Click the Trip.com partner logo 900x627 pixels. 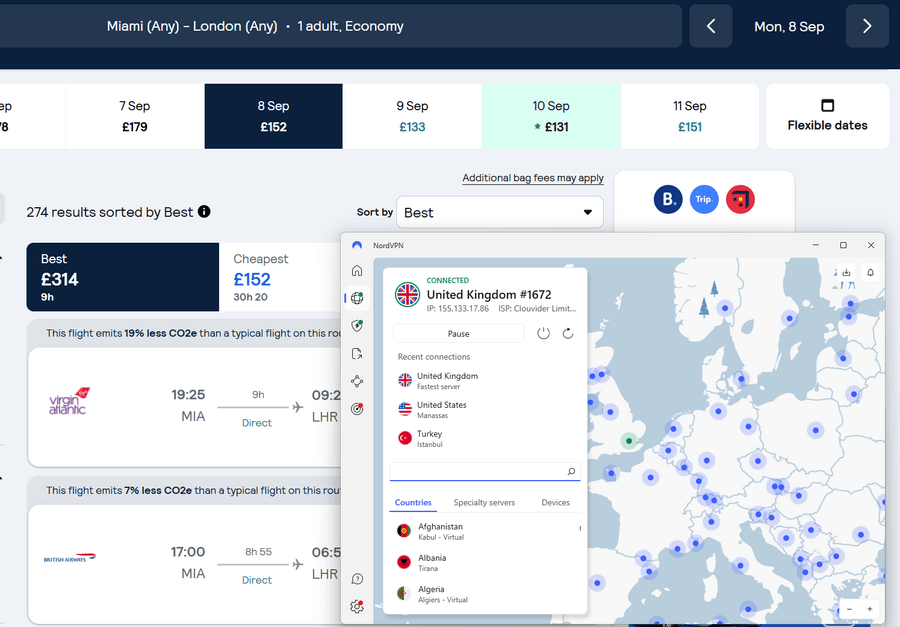coord(704,199)
